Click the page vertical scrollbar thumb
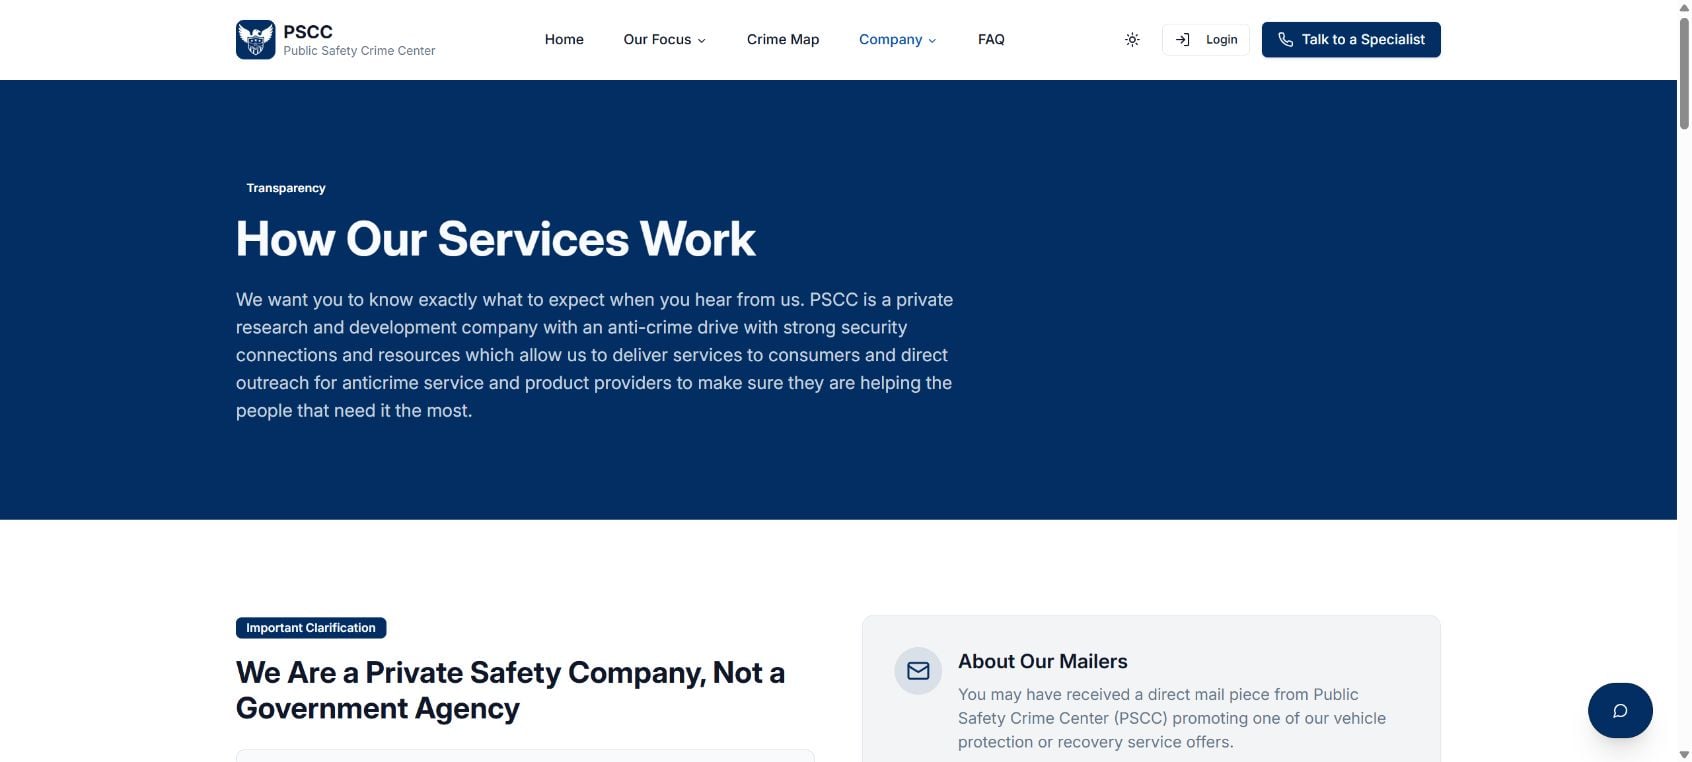 click(1684, 72)
